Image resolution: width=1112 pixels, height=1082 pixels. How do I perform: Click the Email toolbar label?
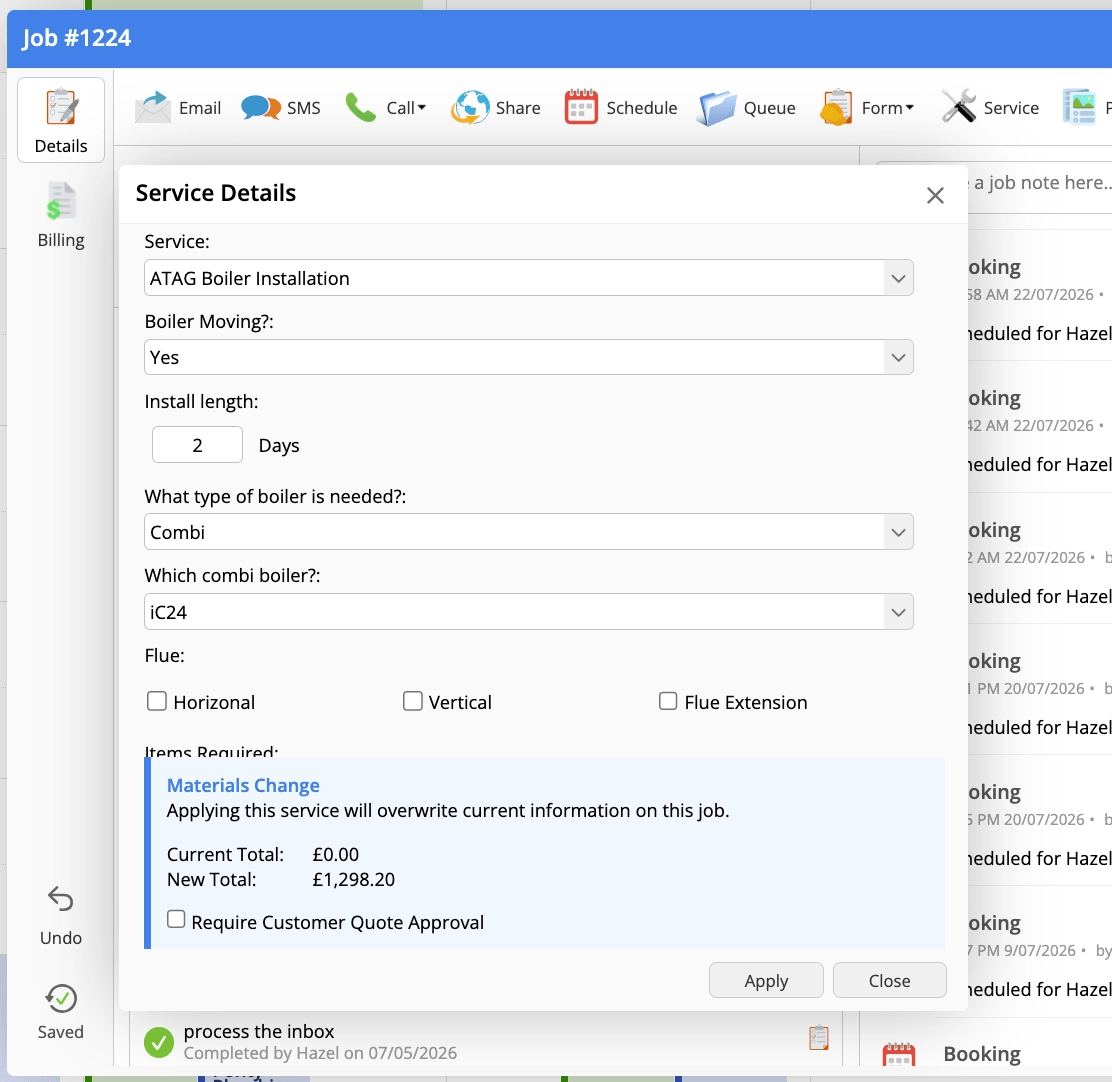point(200,108)
